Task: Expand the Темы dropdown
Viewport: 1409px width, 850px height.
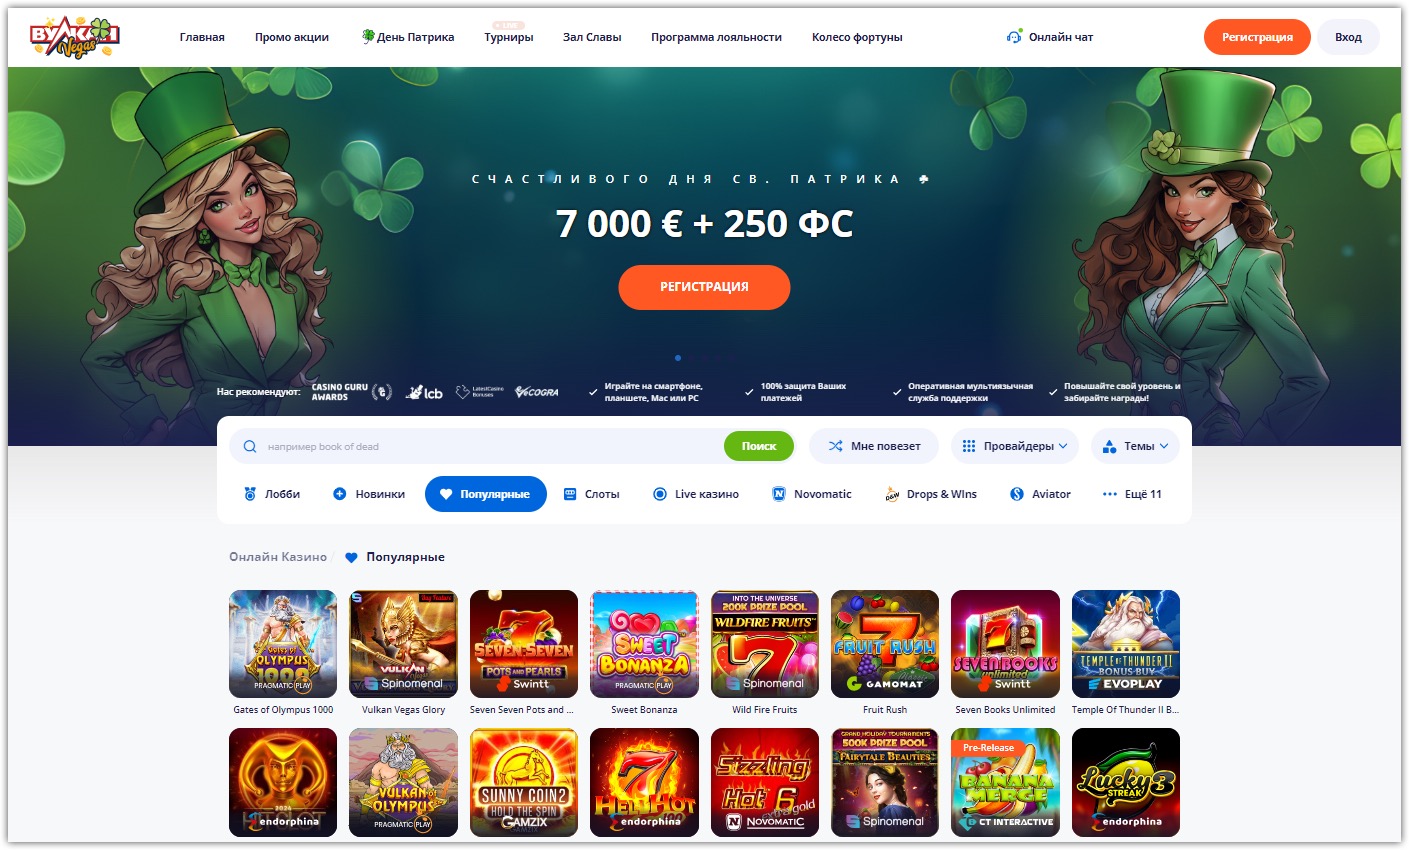Action: pos(1135,446)
